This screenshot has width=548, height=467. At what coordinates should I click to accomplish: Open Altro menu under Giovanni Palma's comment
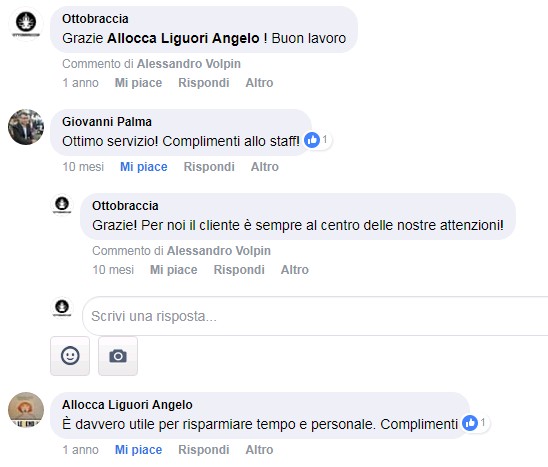(265, 167)
